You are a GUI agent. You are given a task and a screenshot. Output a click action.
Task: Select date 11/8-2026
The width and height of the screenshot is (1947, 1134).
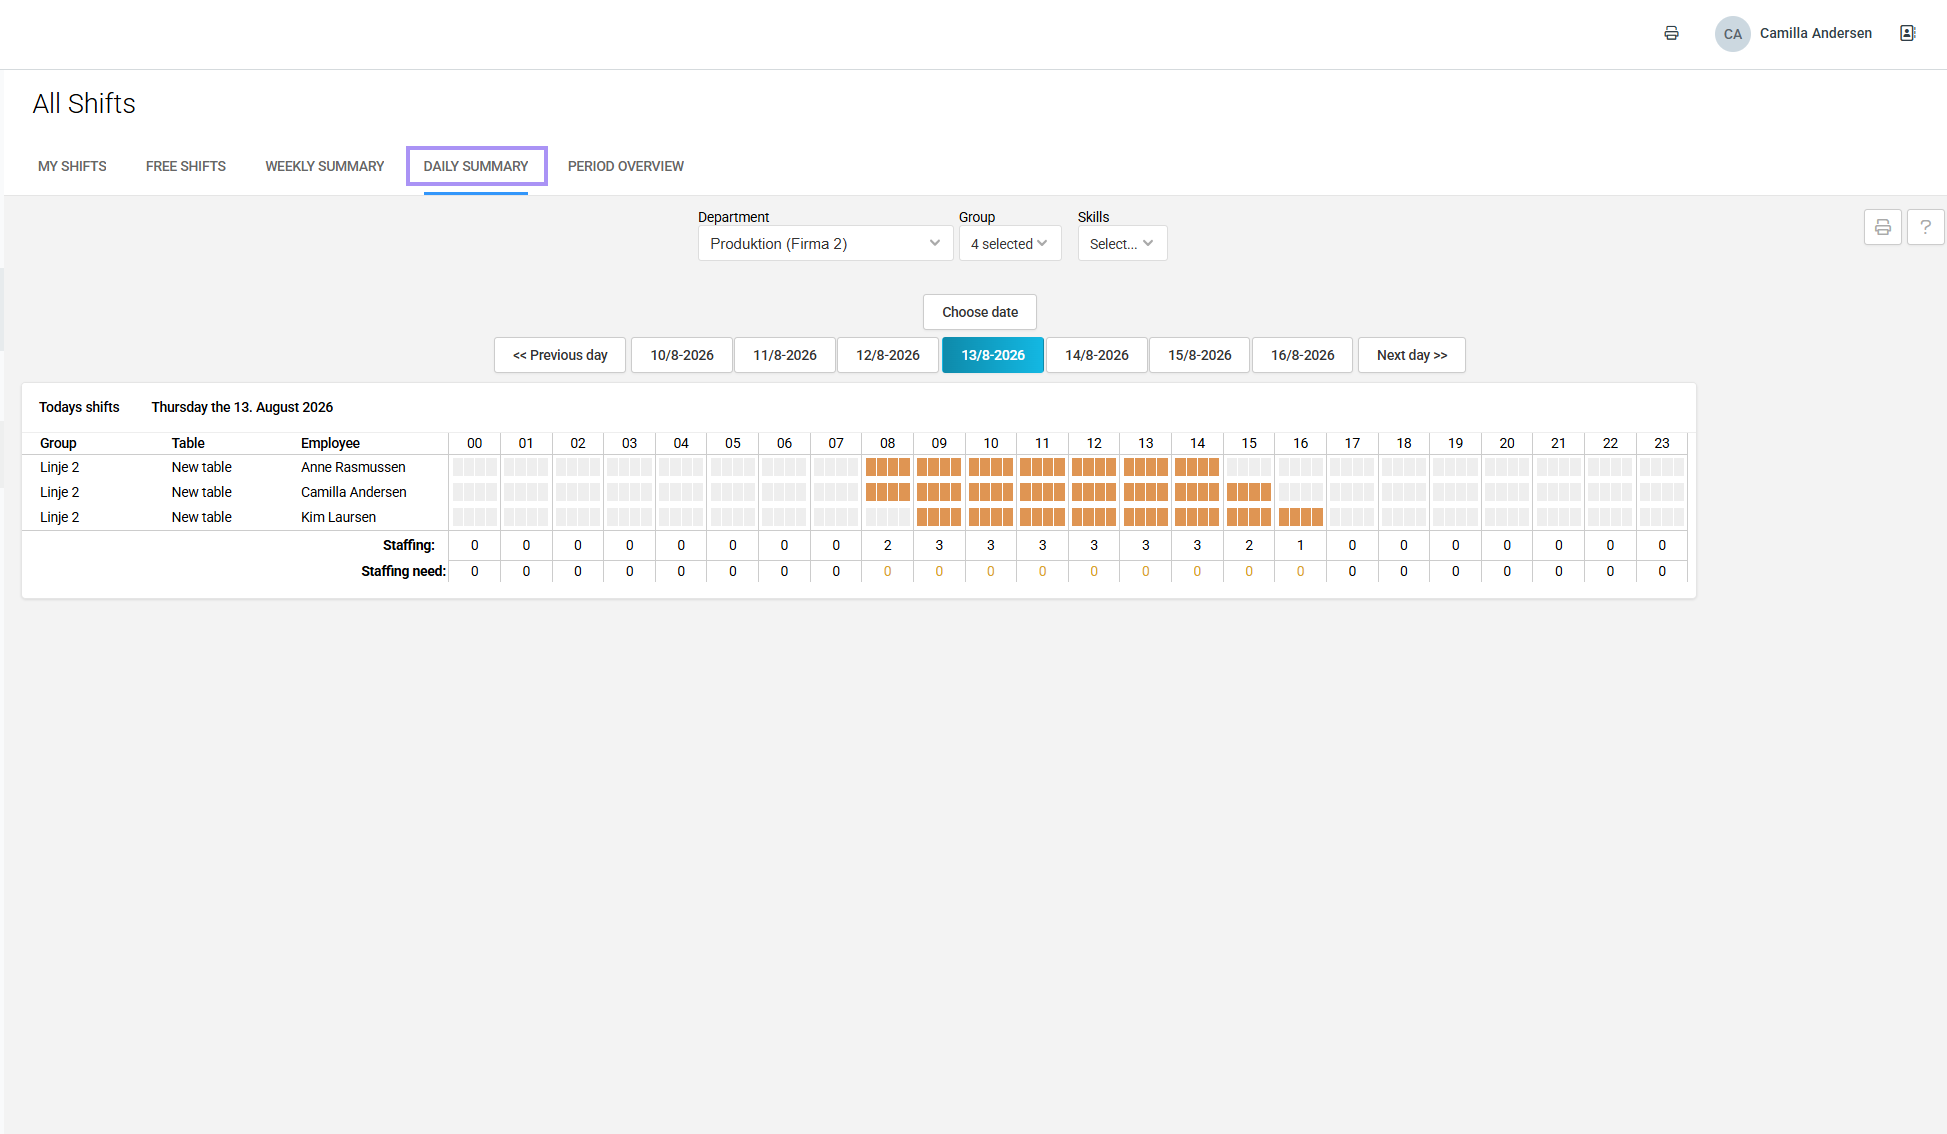(x=785, y=355)
